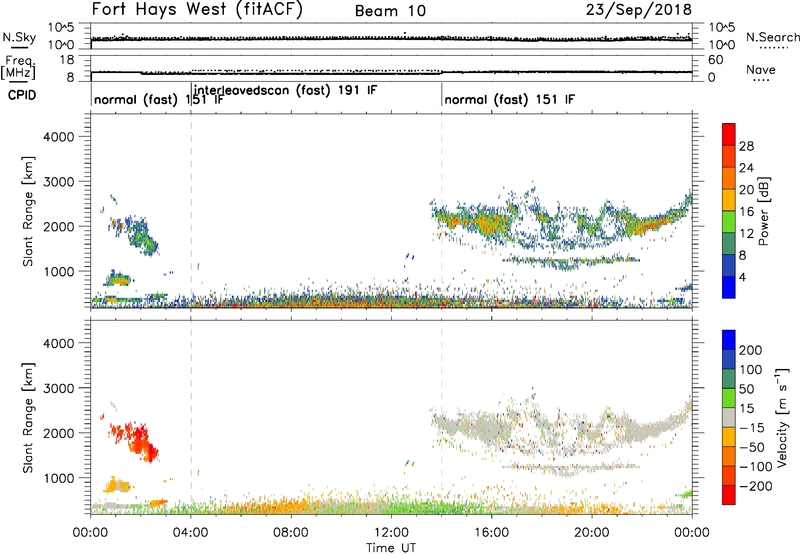Pick the orange 20–24 dB power colorbar segment

tap(729, 178)
